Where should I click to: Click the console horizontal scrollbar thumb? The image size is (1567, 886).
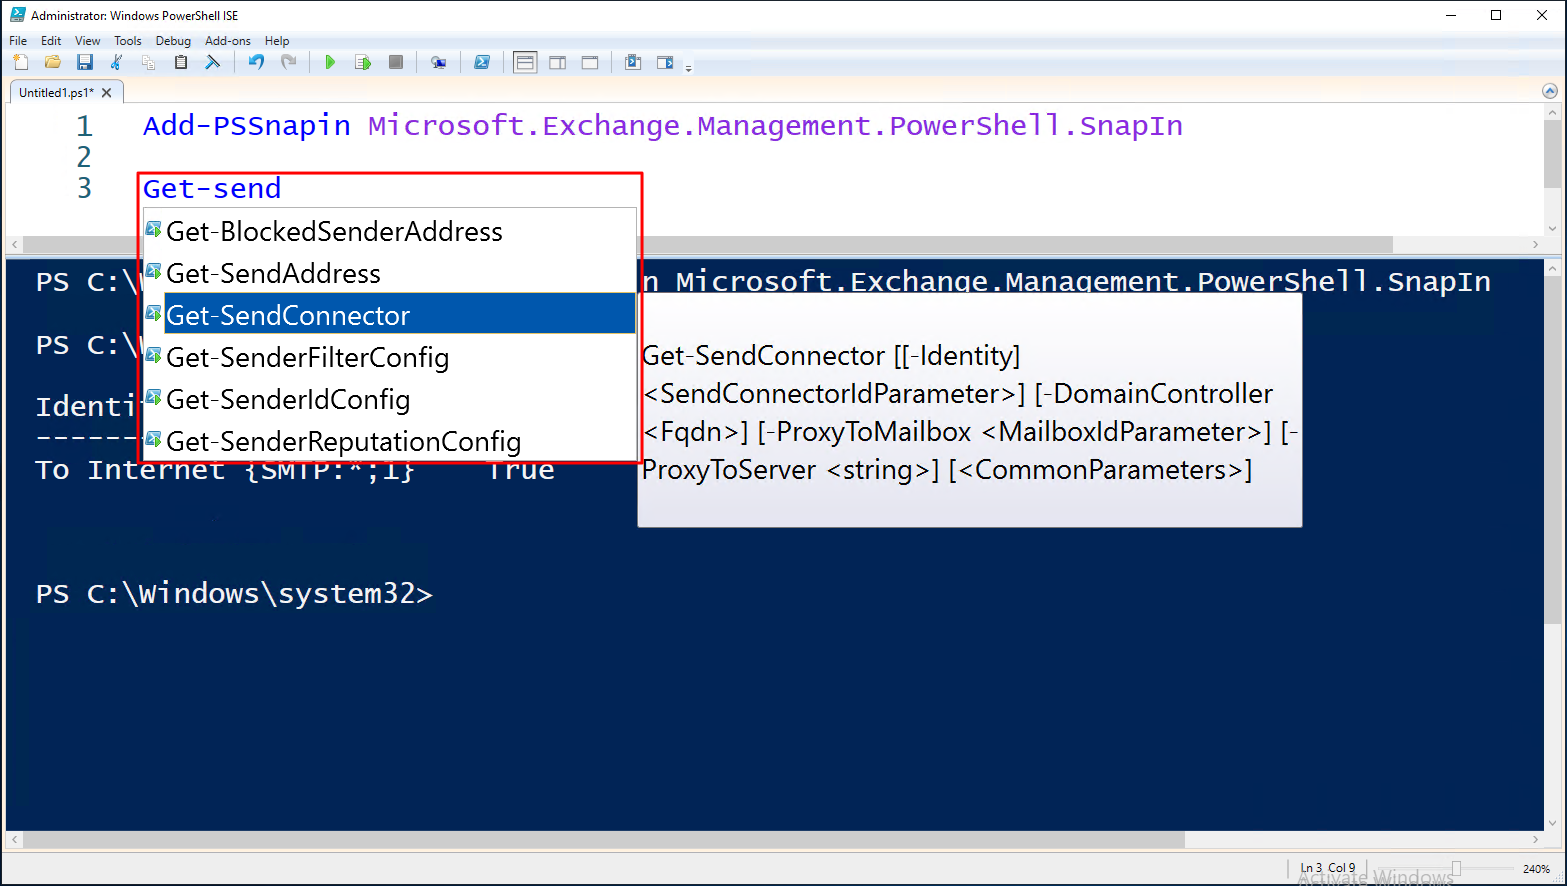coord(604,840)
